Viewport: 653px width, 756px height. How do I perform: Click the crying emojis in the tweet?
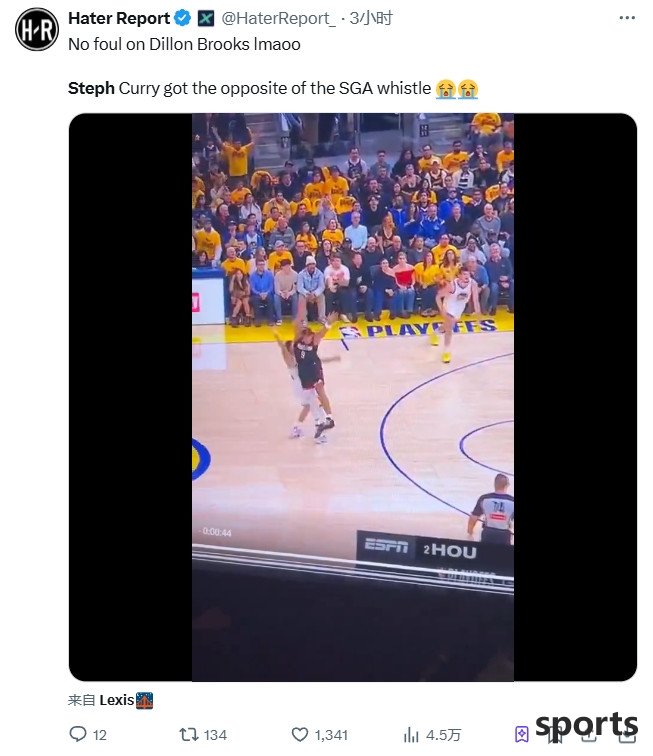456,89
